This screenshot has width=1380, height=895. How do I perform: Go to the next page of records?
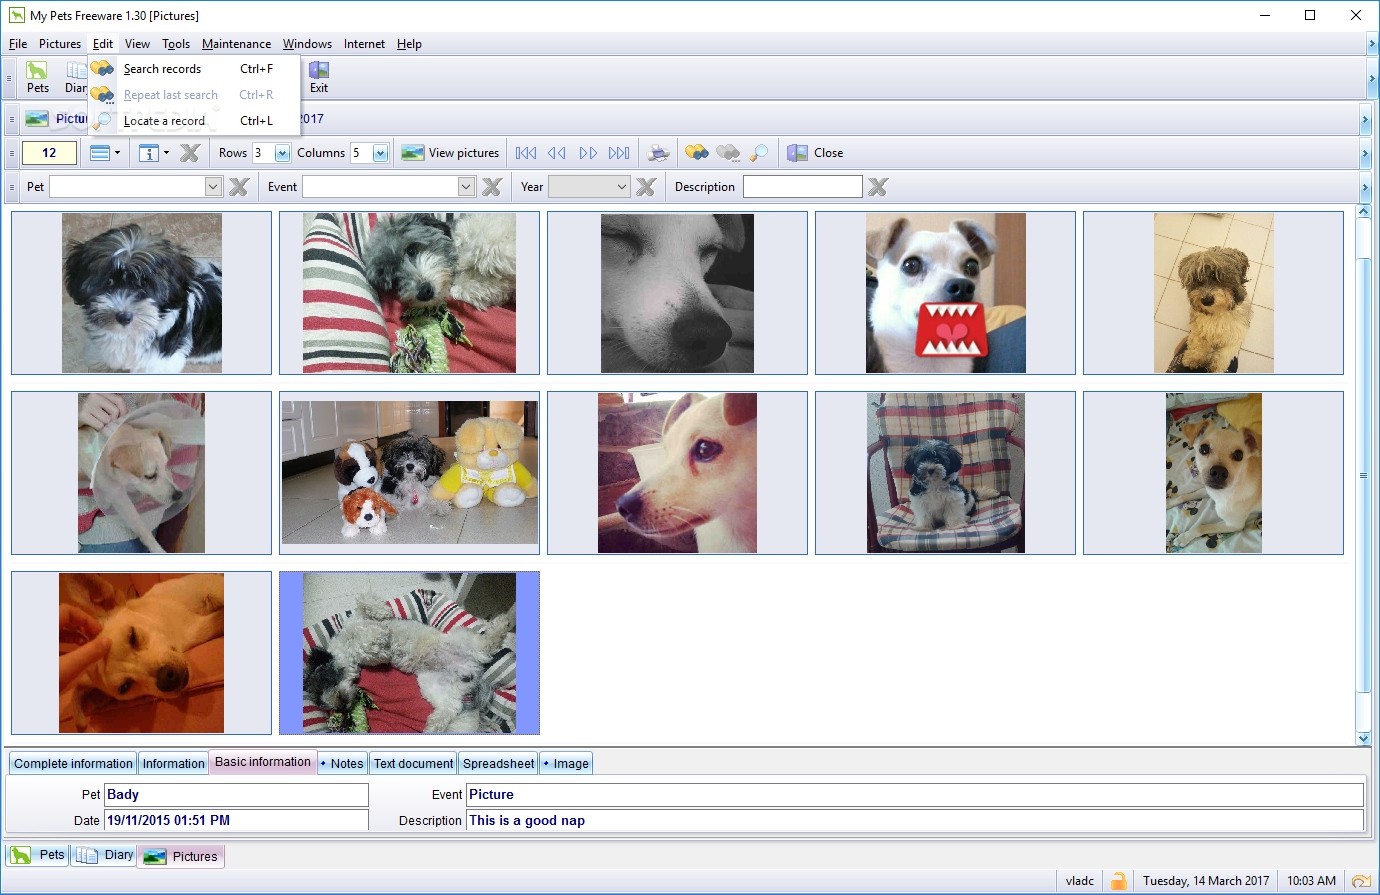coord(588,153)
